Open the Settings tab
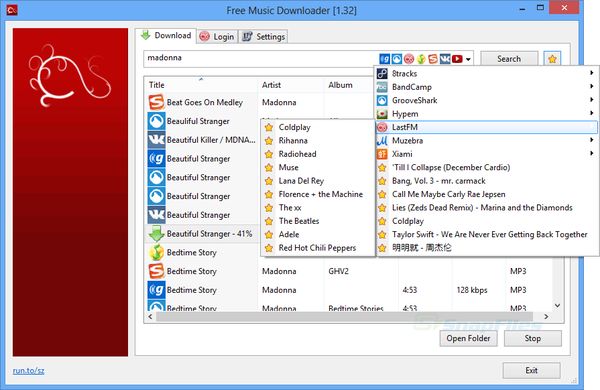 coord(264,37)
